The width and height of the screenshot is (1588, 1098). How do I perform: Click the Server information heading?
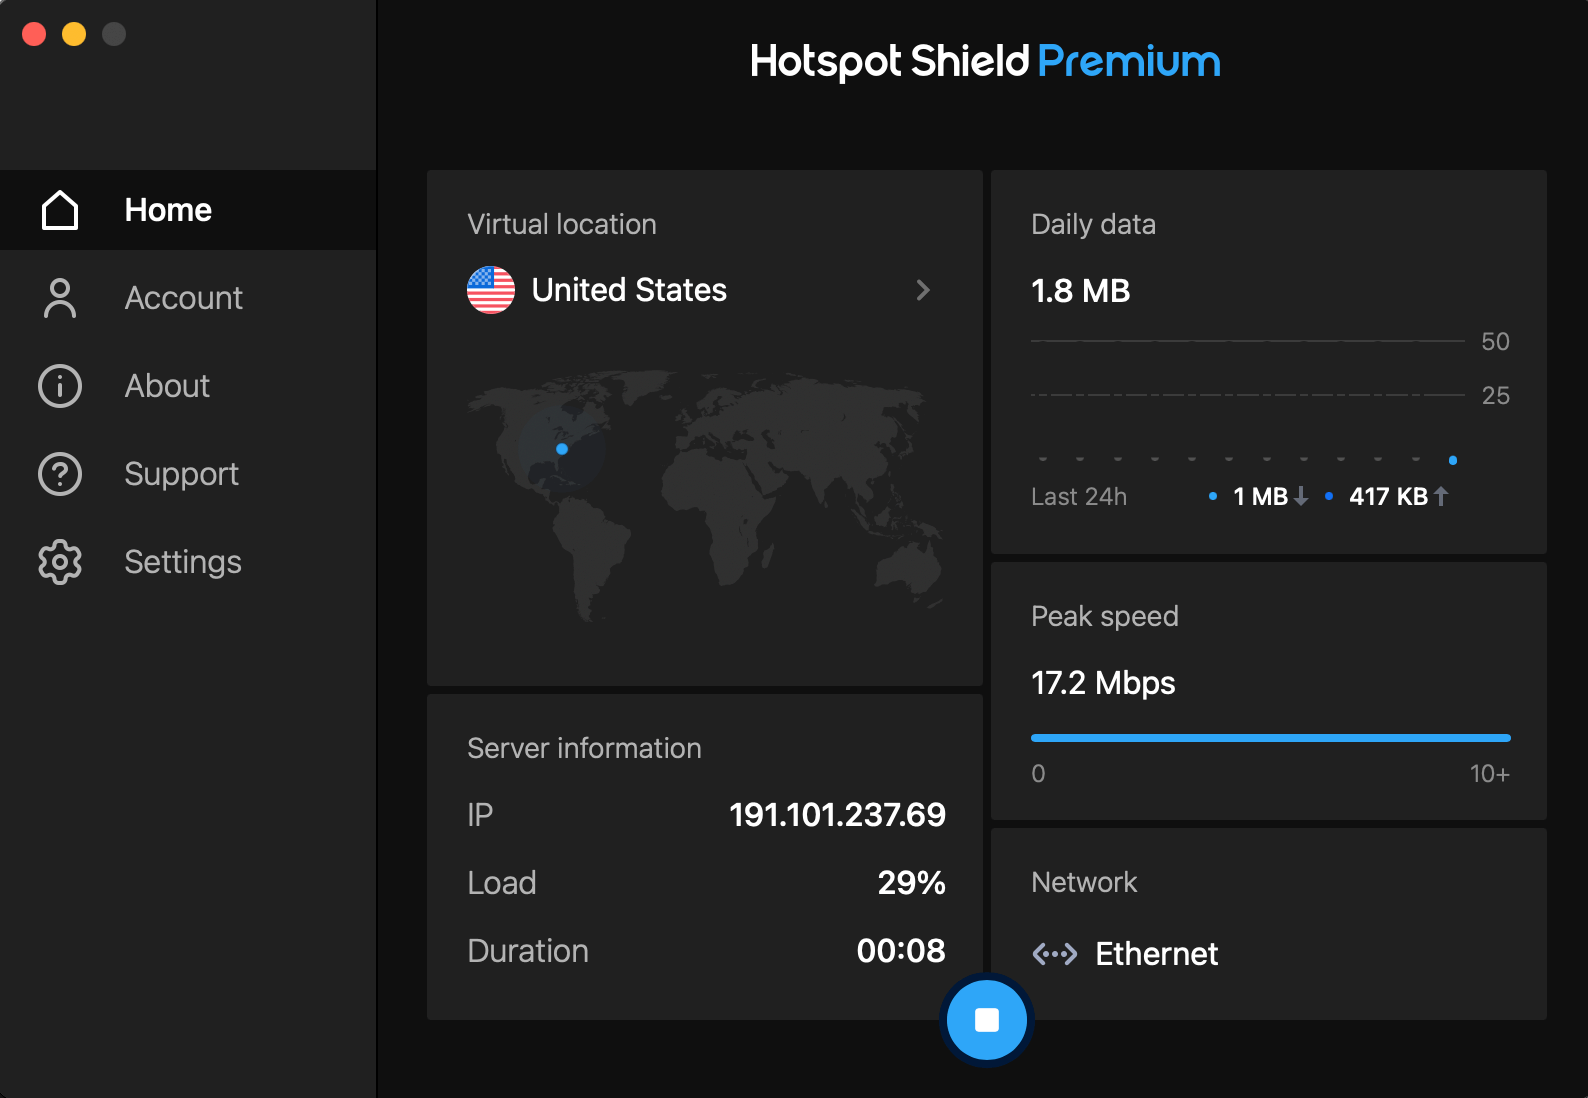click(x=584, y=748)
